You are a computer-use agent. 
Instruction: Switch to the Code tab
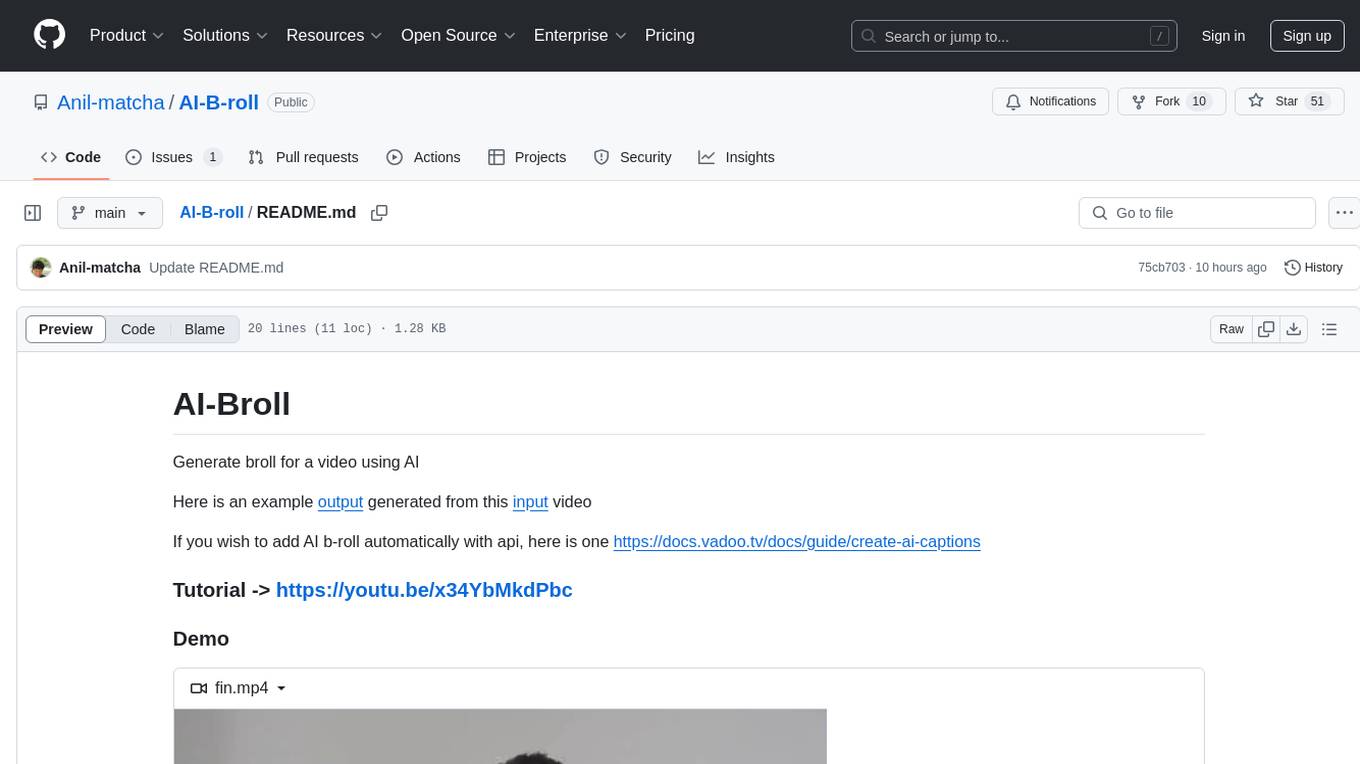(71, 157)
